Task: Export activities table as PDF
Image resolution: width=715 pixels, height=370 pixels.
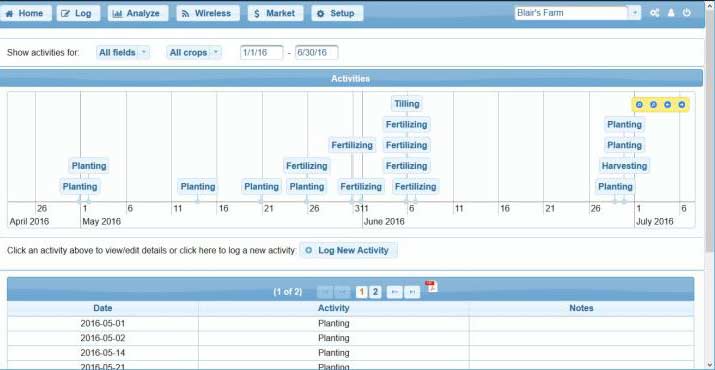Action: click(431, 287)
